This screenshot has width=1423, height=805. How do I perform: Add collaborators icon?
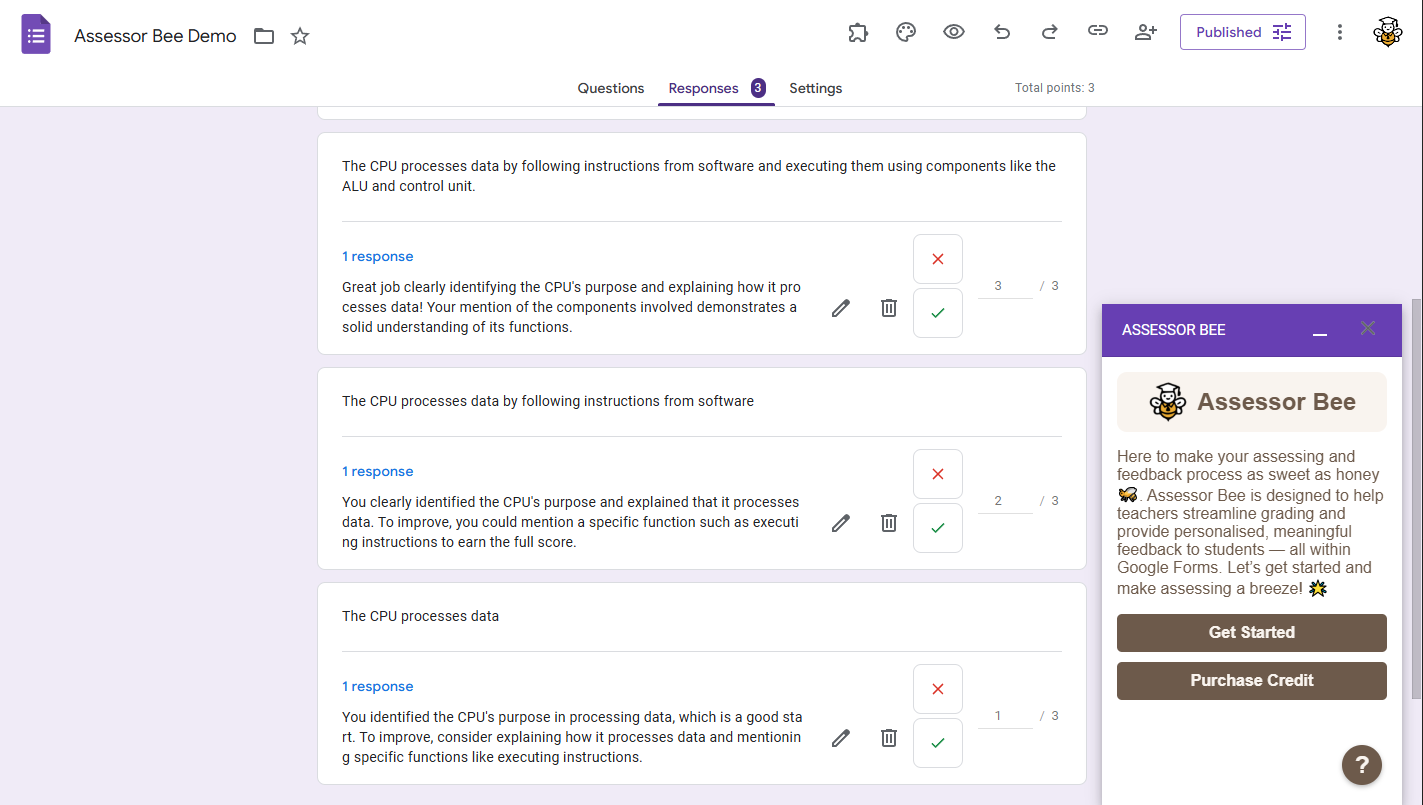point(1146,32)
